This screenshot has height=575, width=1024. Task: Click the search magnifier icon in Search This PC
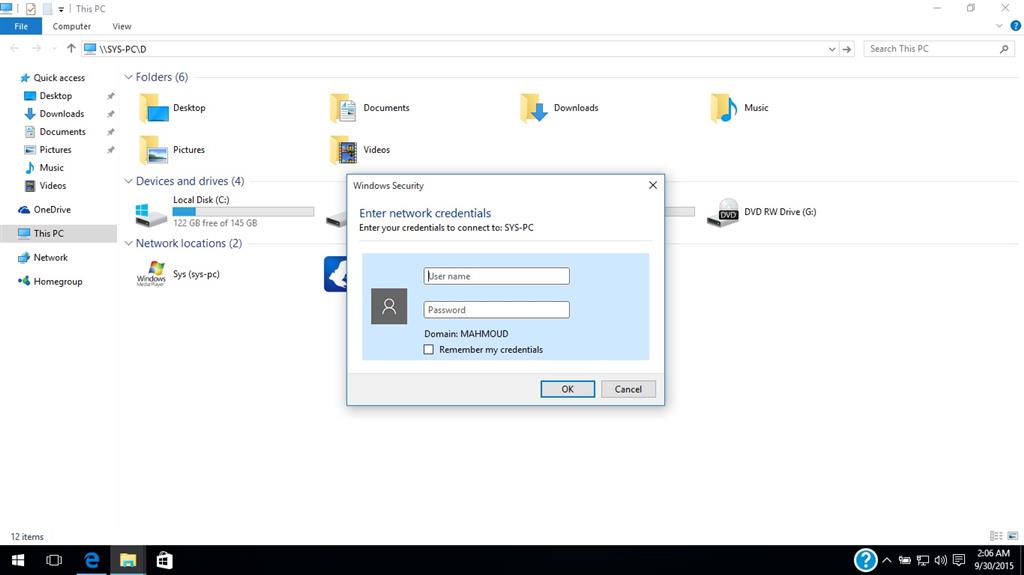coord(1004,49)
